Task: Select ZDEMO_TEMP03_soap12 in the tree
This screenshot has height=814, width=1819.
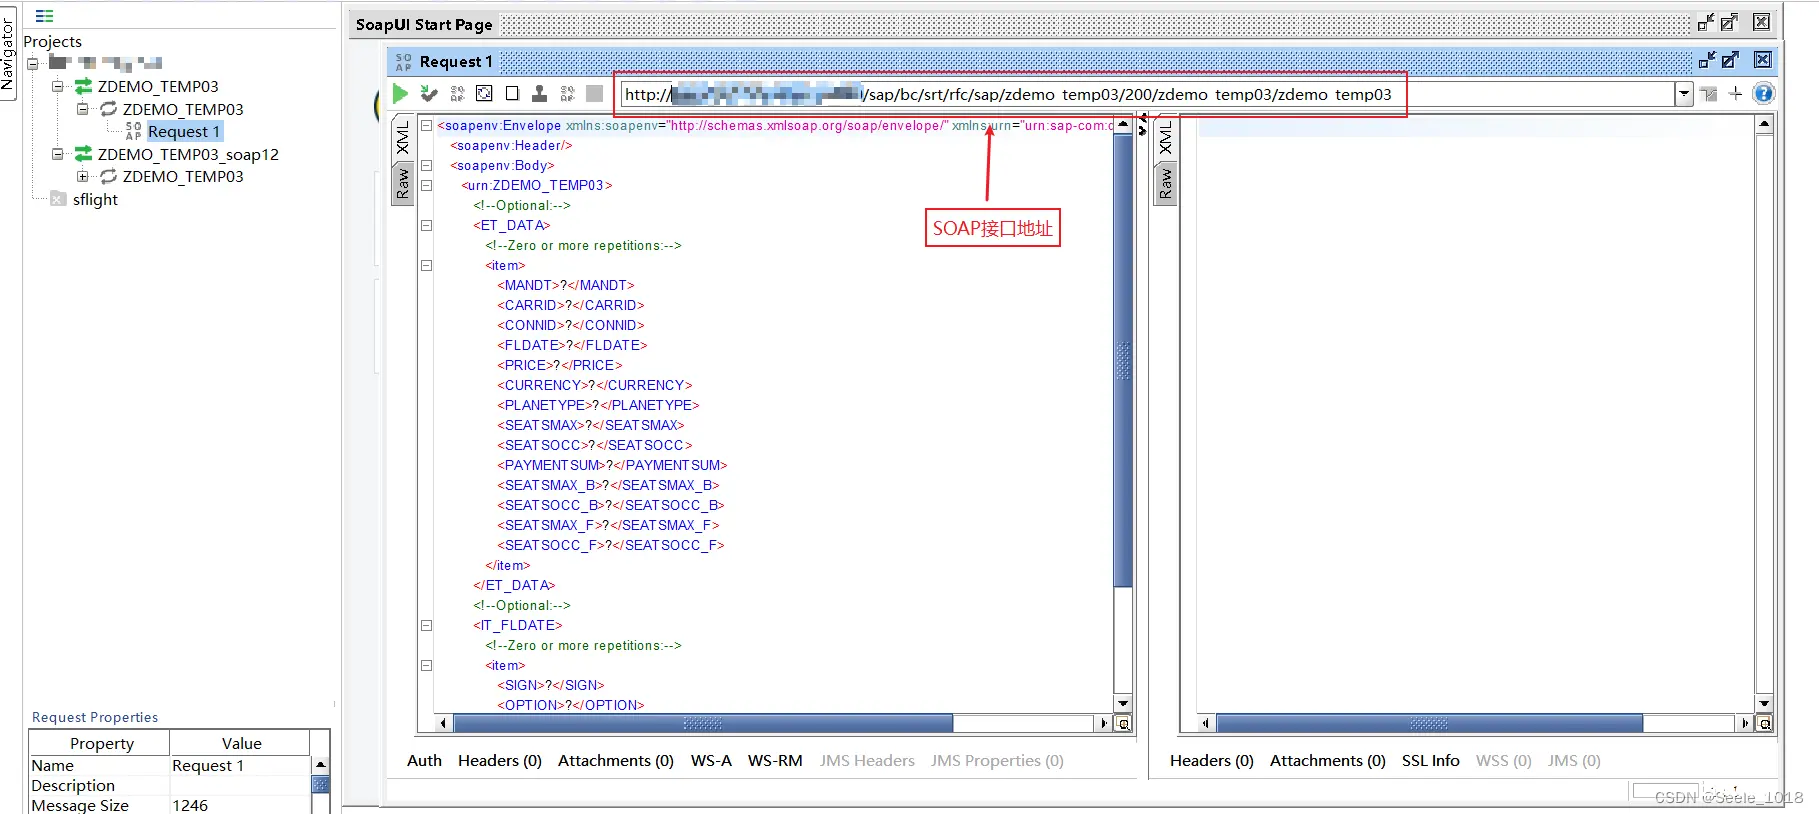Action: pyautogui.click(x=188, y=155)
